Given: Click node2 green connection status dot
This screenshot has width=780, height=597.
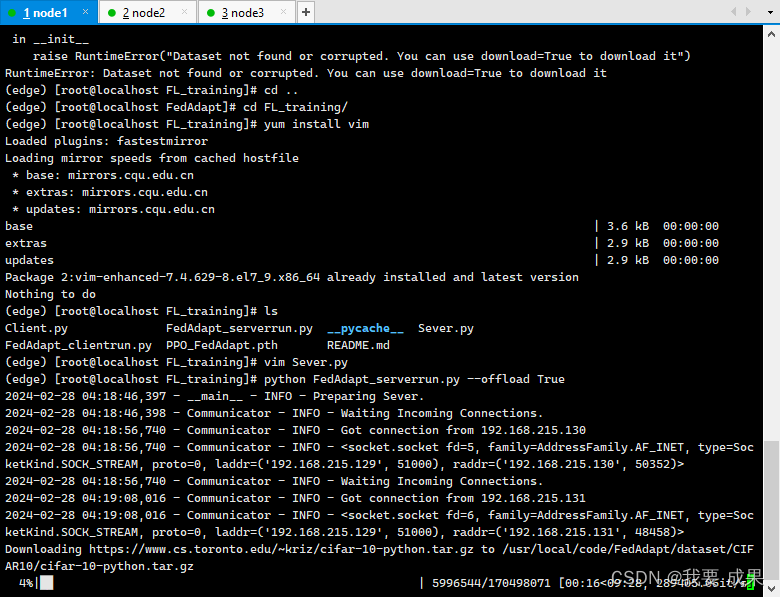Looking at the screenshot, I should coord(111,13).
